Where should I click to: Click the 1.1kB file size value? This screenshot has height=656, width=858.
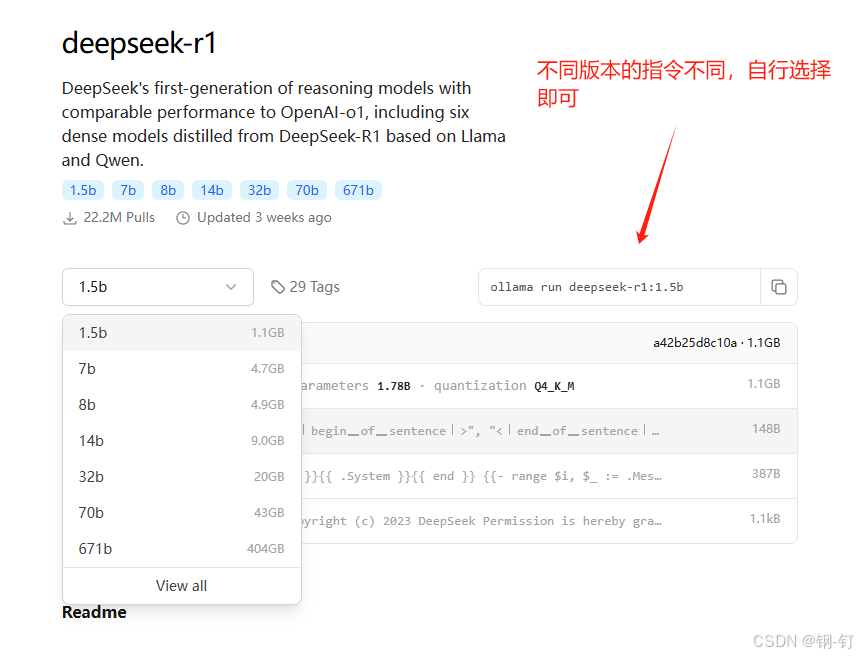[x=765, y=519]
